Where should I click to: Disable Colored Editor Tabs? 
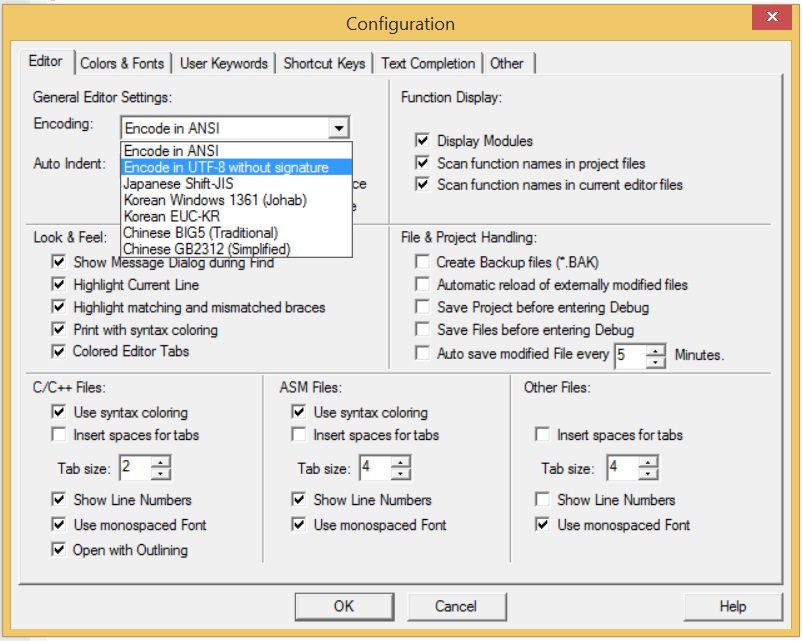point(59,351)
